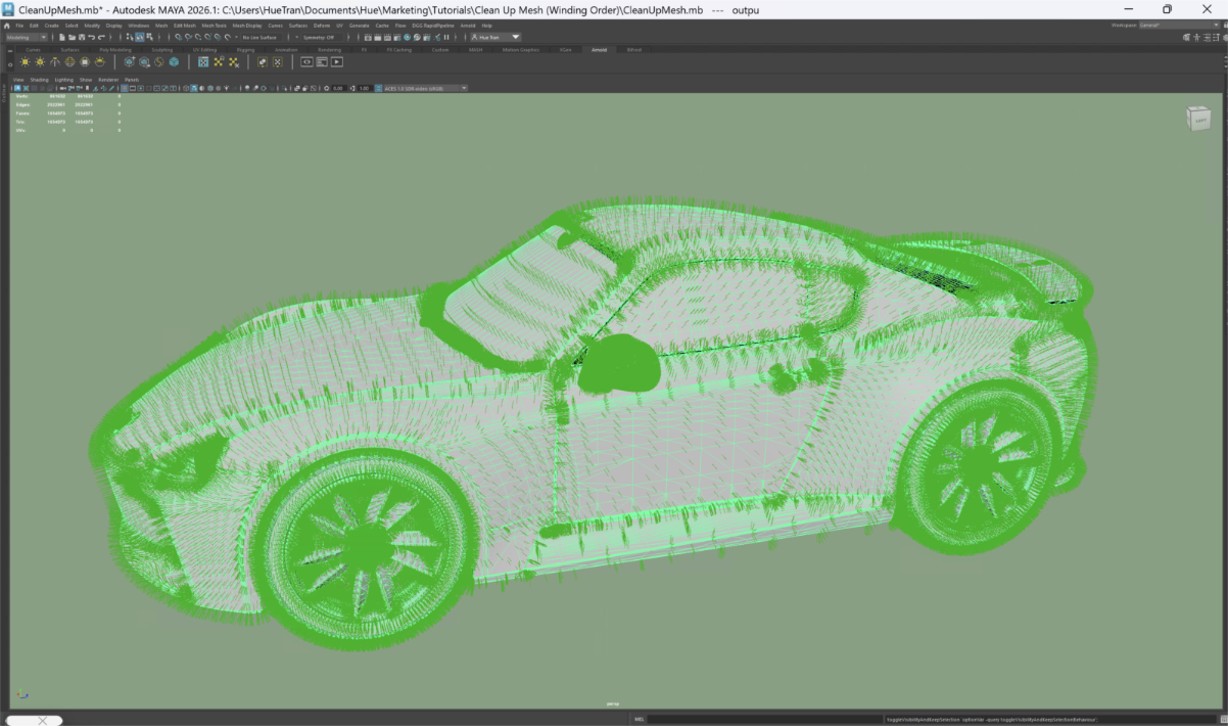1228x726 pixels.
Task: Switch to the Rendering shelf tab
Action: pos(329,50)
